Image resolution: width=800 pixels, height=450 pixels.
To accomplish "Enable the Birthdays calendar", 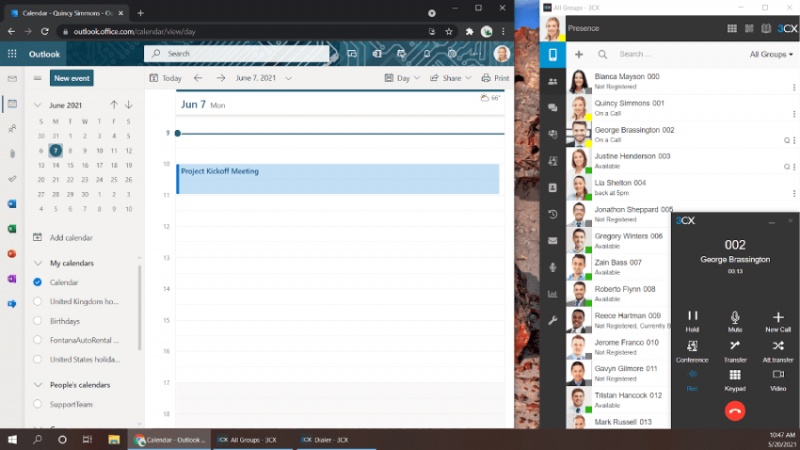I will click(38, 321).
